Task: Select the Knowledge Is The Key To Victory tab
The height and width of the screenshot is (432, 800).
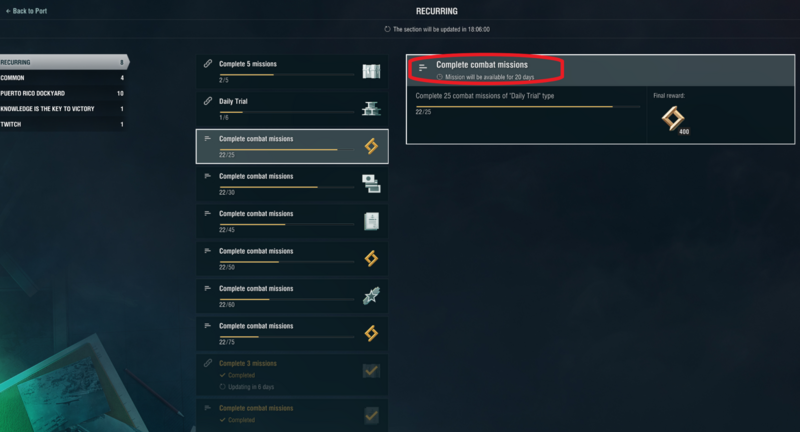Action: coord(63,109)
